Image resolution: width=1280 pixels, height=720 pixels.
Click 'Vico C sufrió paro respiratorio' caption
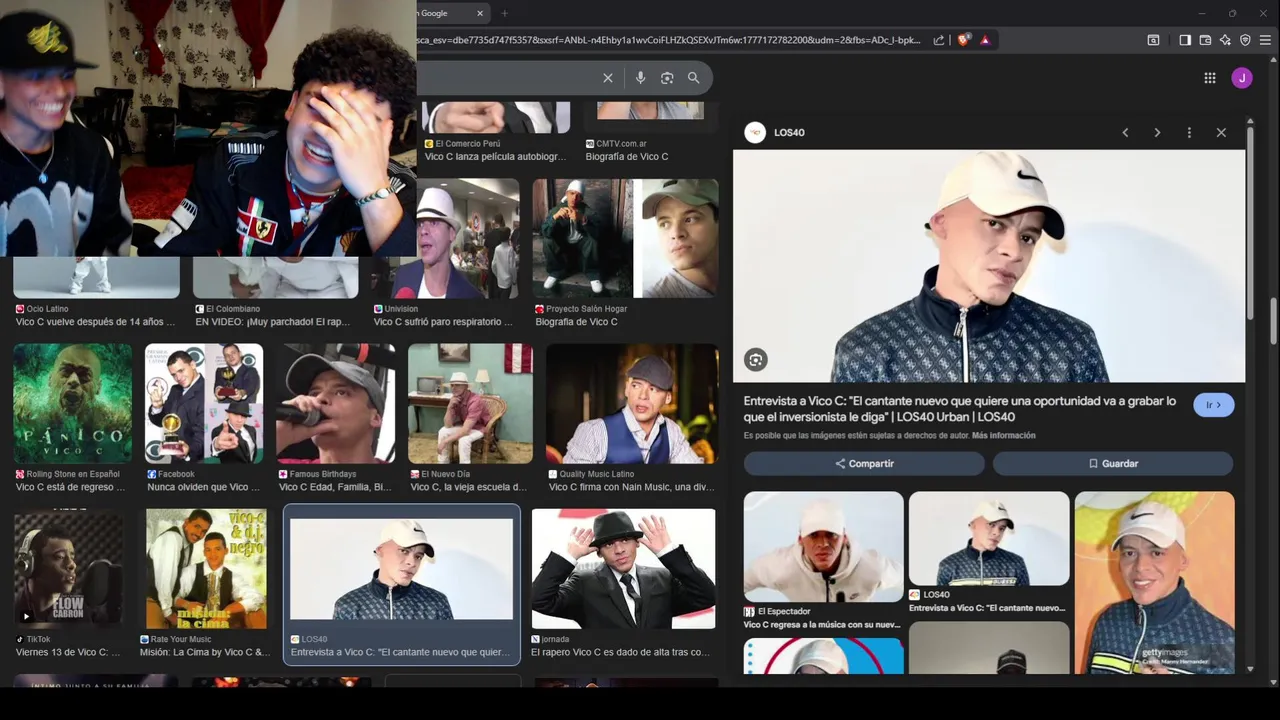(x=443, y=322)
